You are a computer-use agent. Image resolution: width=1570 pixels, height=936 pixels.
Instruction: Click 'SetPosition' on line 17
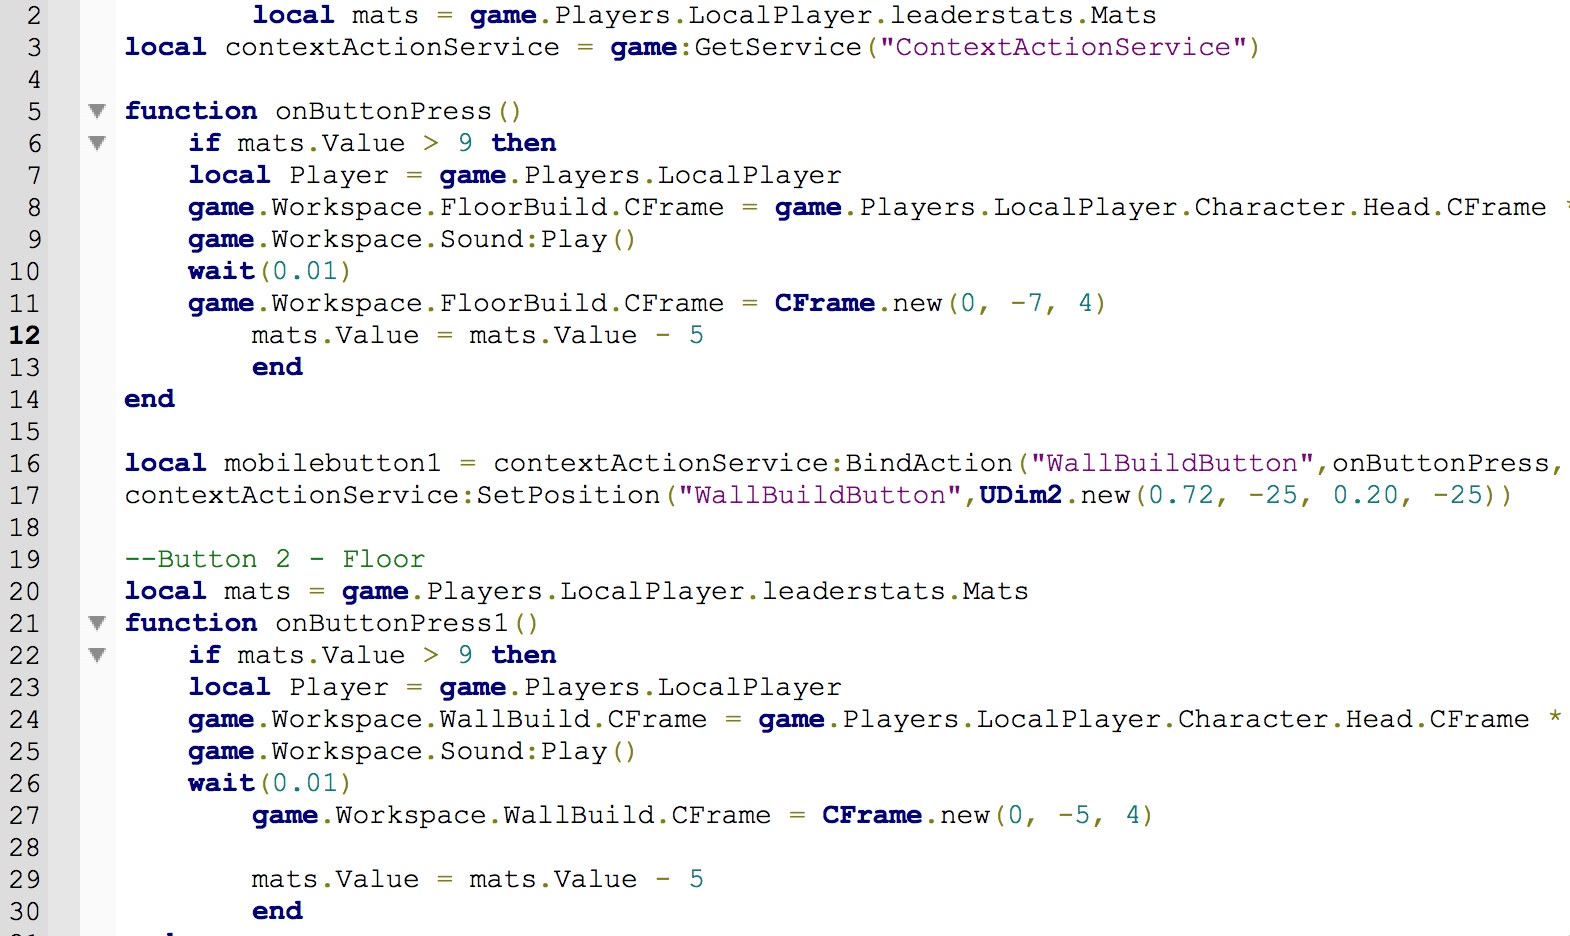568,495
